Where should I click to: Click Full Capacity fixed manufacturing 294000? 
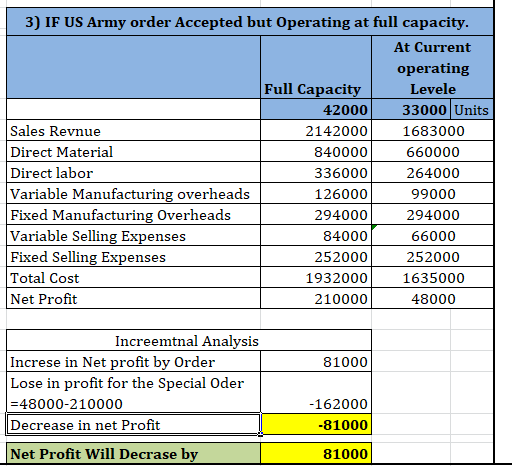click(316, 214)
